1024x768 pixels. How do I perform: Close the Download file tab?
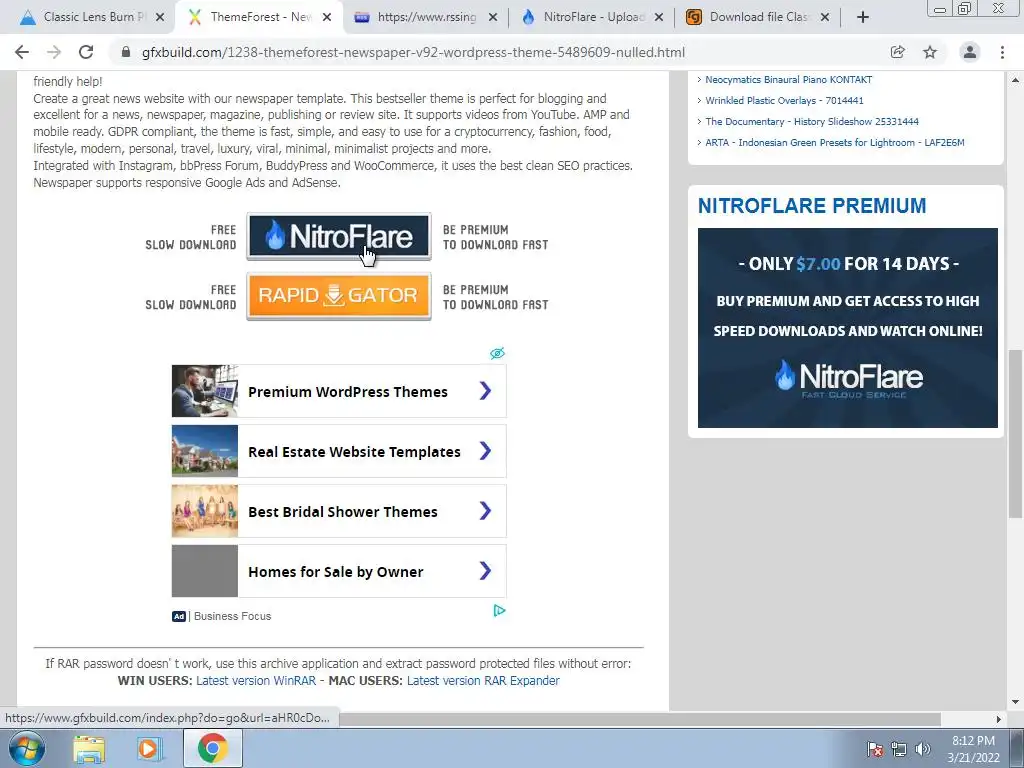(825, 17)
